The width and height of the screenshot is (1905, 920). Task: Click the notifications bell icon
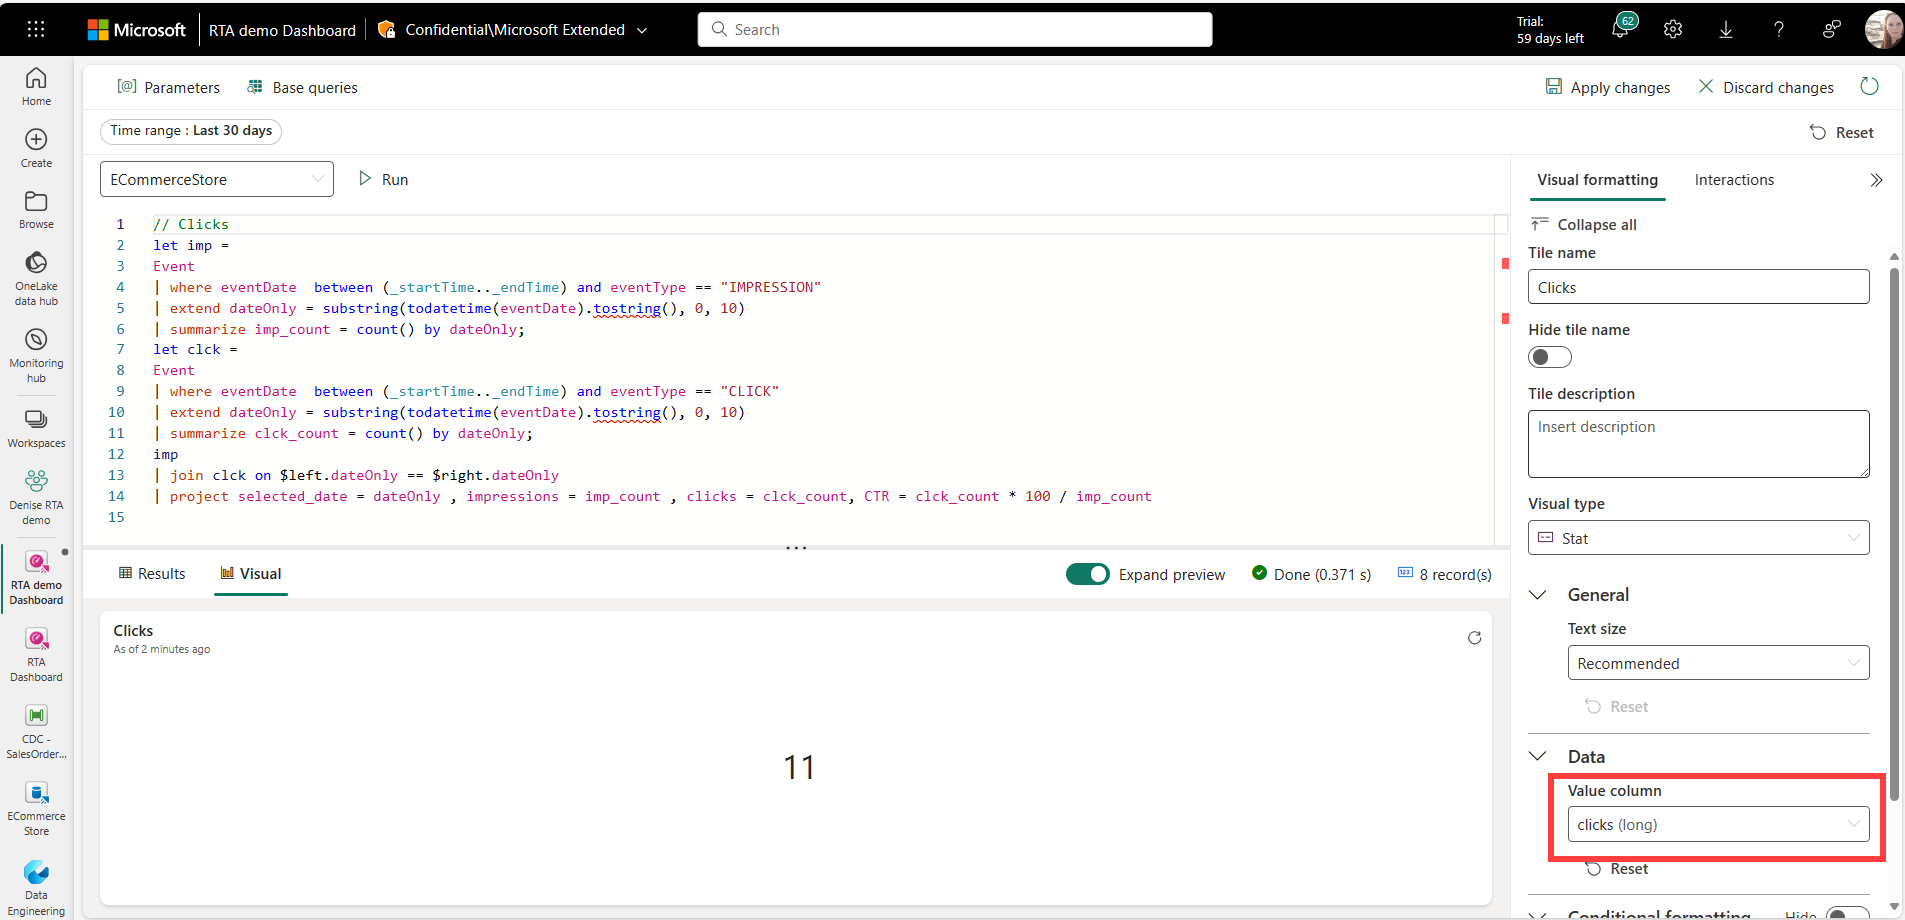pos(1620,30)
